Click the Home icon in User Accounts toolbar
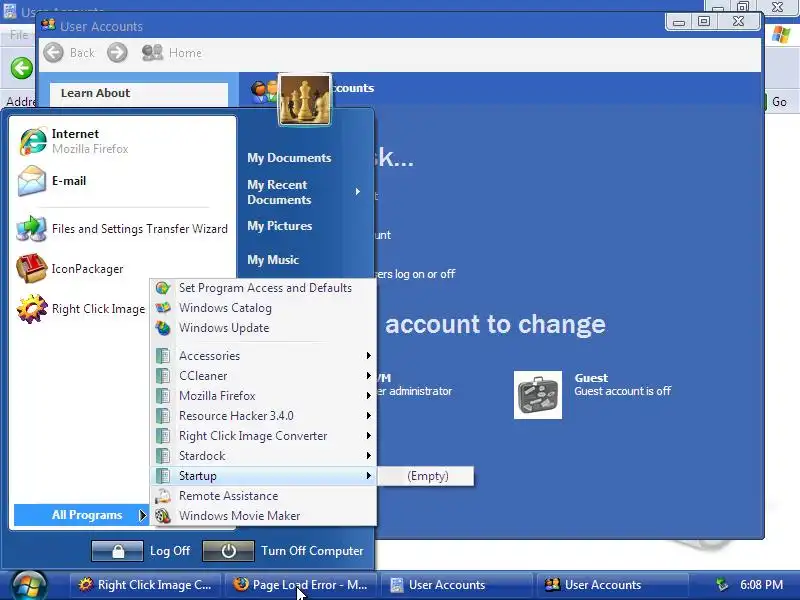The height and width of the screenshot is (600, 800). [x=152, y=53]
